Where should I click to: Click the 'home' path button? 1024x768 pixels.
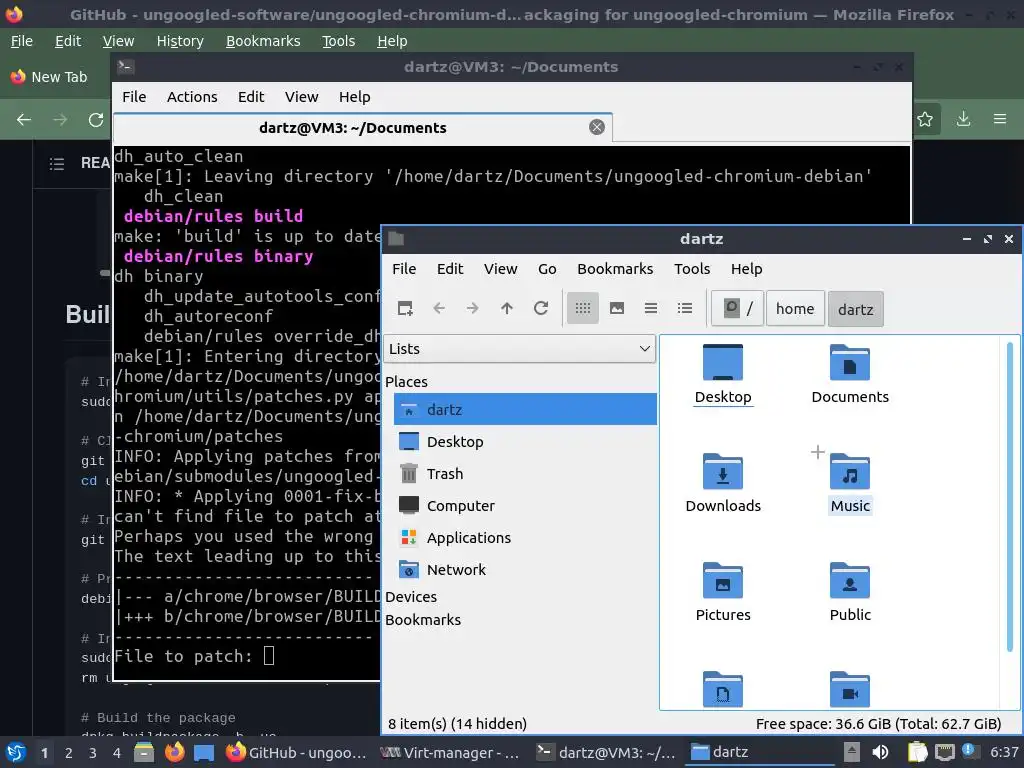coord(795,308)
